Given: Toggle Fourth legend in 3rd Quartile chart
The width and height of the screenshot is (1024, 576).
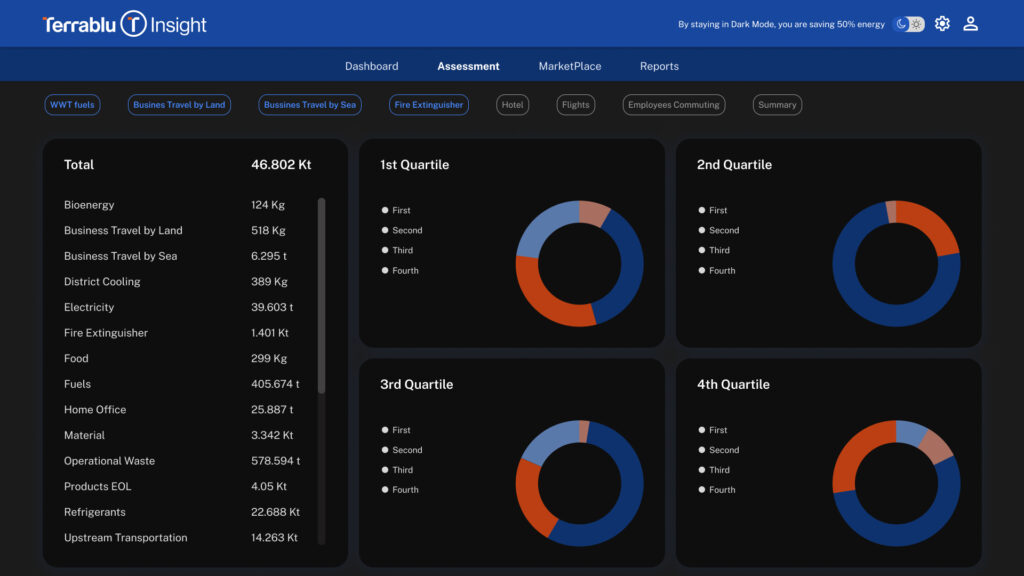Looking at the screenshot, I should [405, 490].
